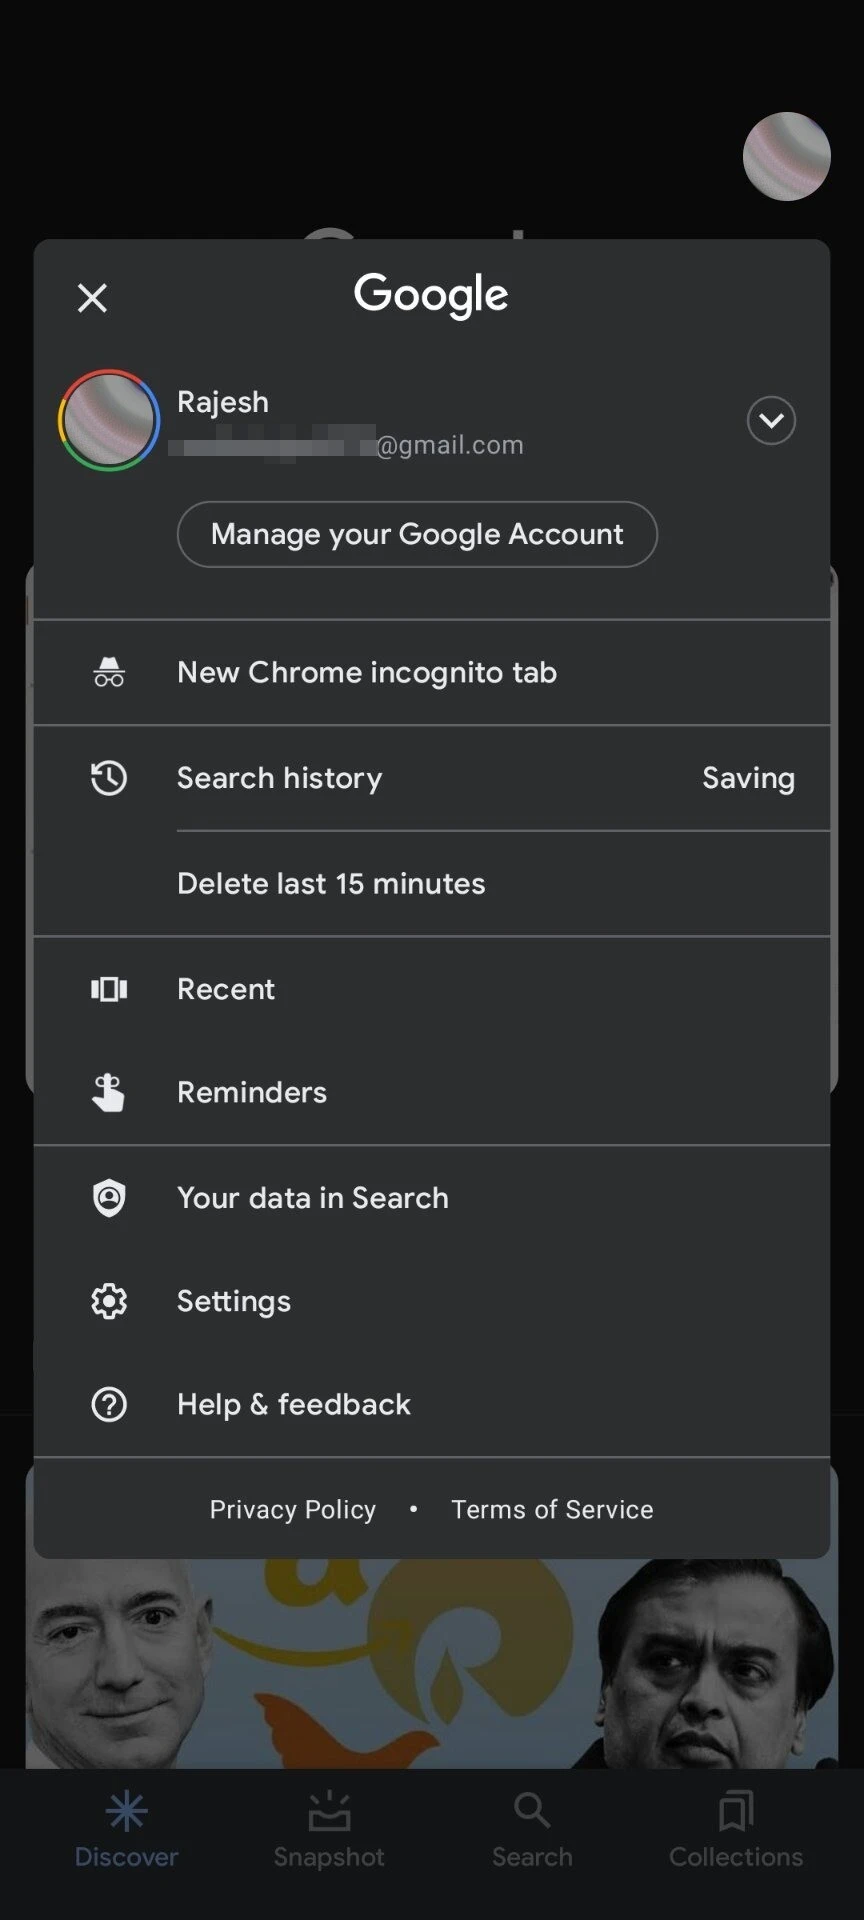Tap the top-right account avatar
Viewport: 864px width, 1920px height.
coord(786,157)
